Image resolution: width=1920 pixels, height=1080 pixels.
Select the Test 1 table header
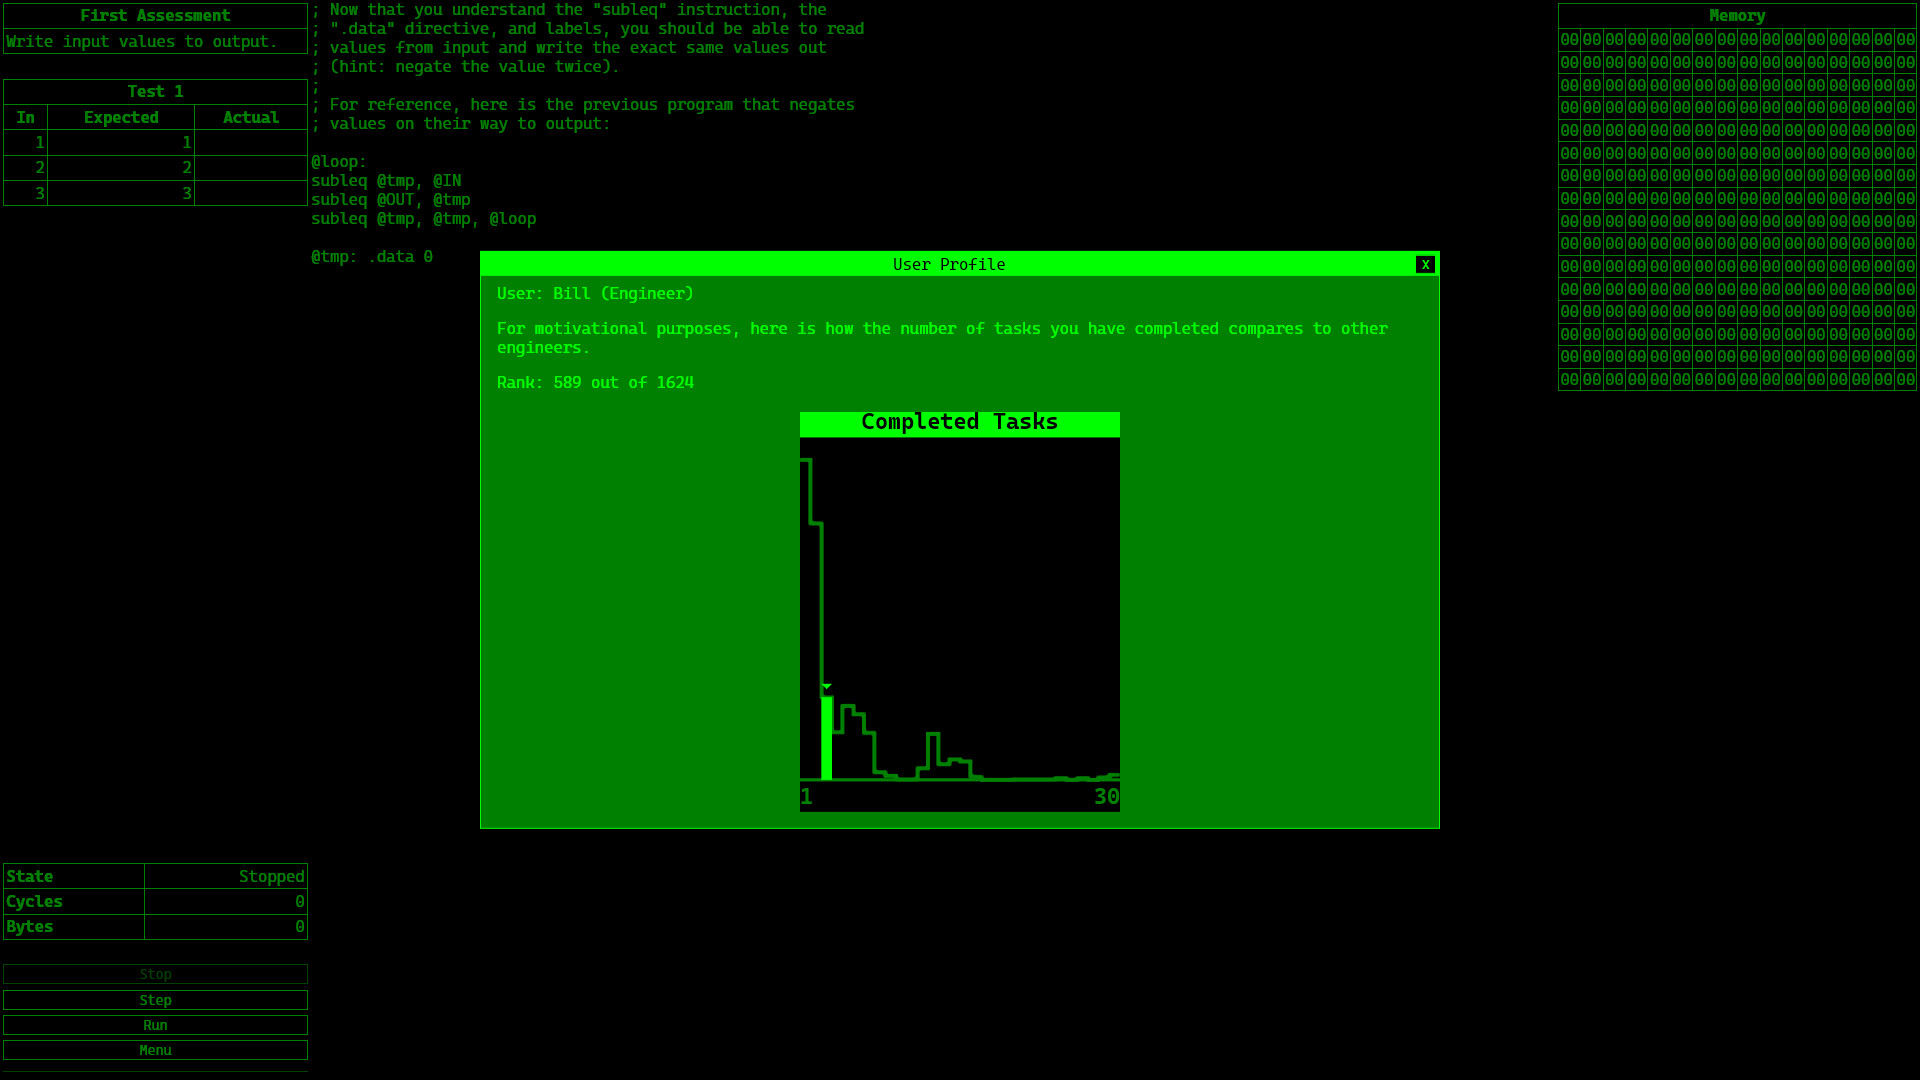pyautogui.click(x=155, y=90)
